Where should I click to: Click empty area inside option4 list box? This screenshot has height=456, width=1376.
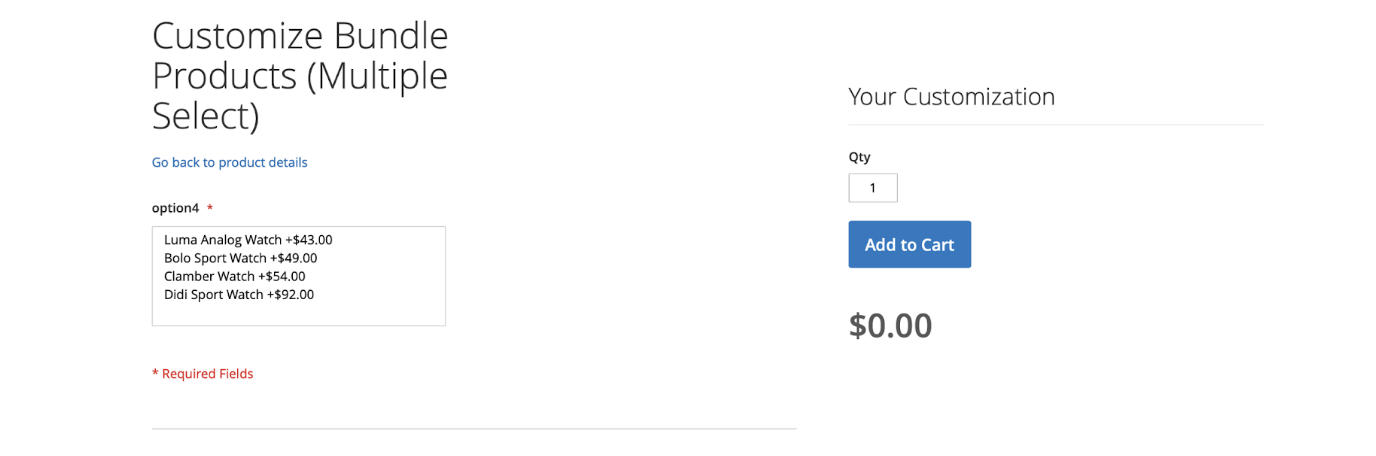298,314
